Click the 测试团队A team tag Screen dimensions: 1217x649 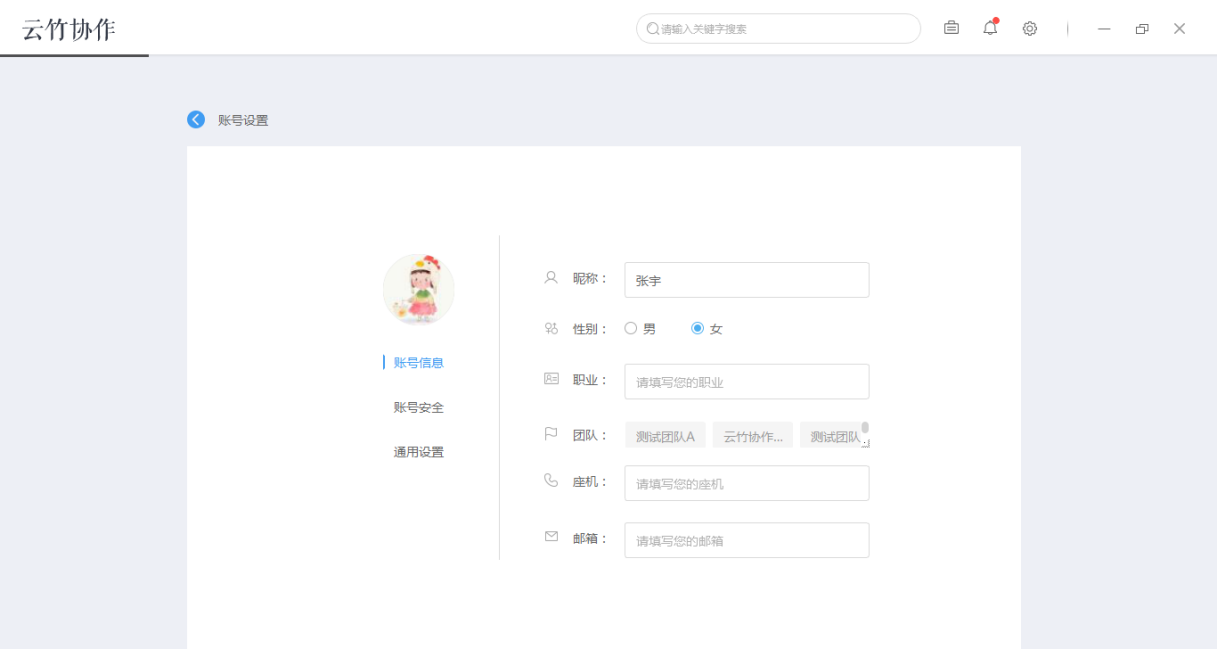coord(664,434)
